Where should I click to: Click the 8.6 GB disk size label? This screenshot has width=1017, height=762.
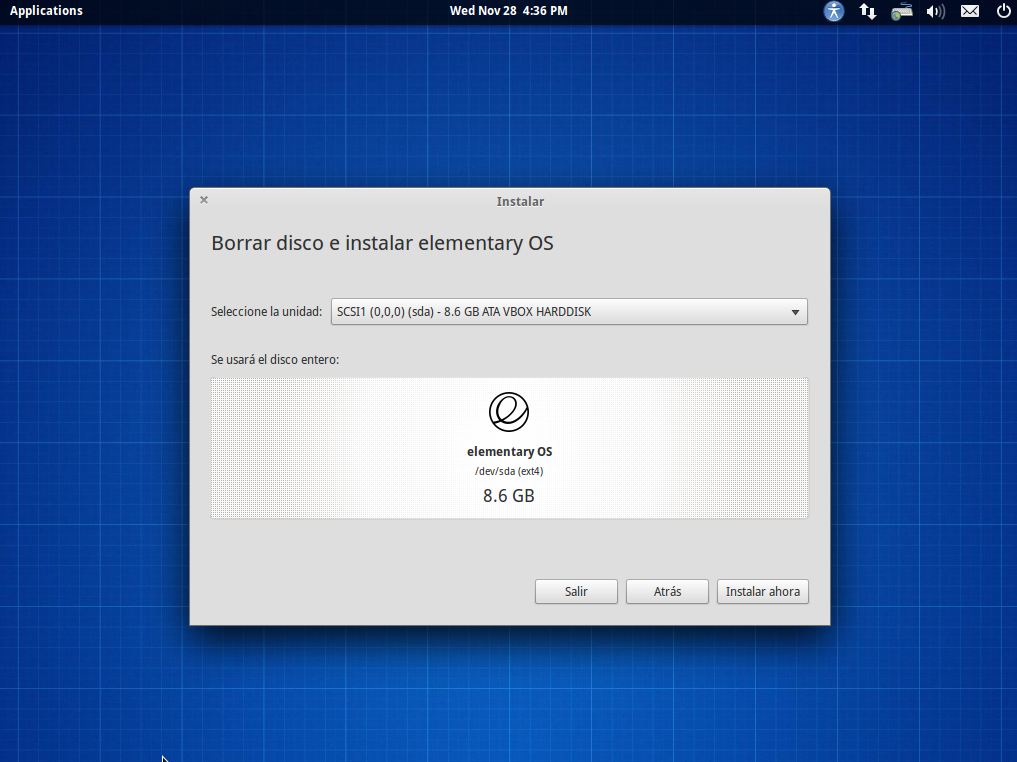(509, 496)
